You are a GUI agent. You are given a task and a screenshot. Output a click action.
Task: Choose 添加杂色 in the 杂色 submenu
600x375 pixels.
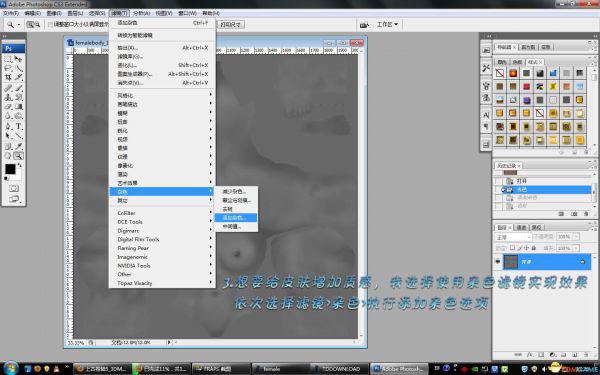point(236,218)
